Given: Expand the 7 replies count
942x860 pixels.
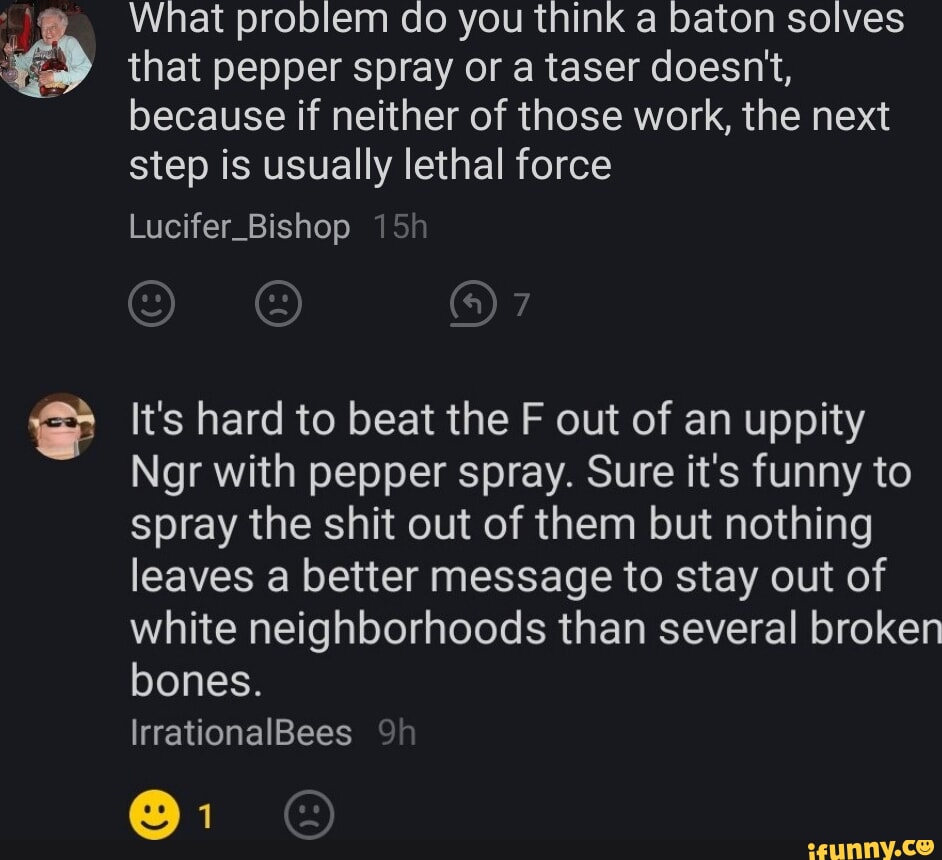Looking at the screenshot, I should click(x=521, y=304).
